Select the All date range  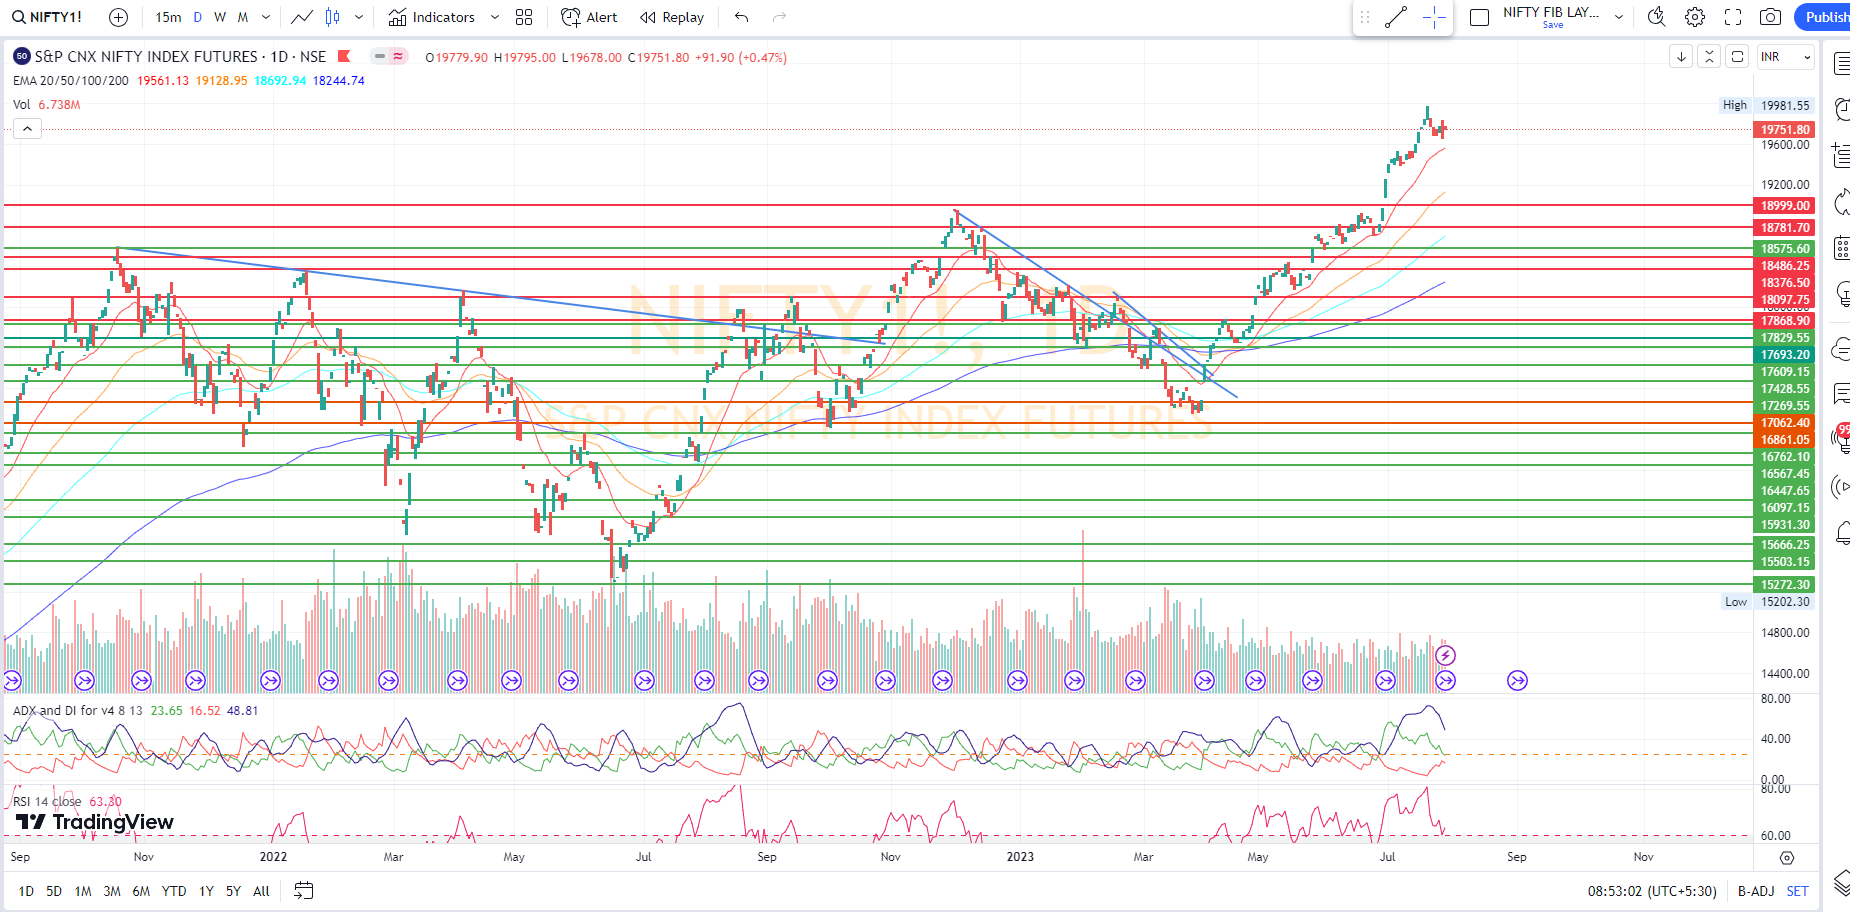click(261, 891)
